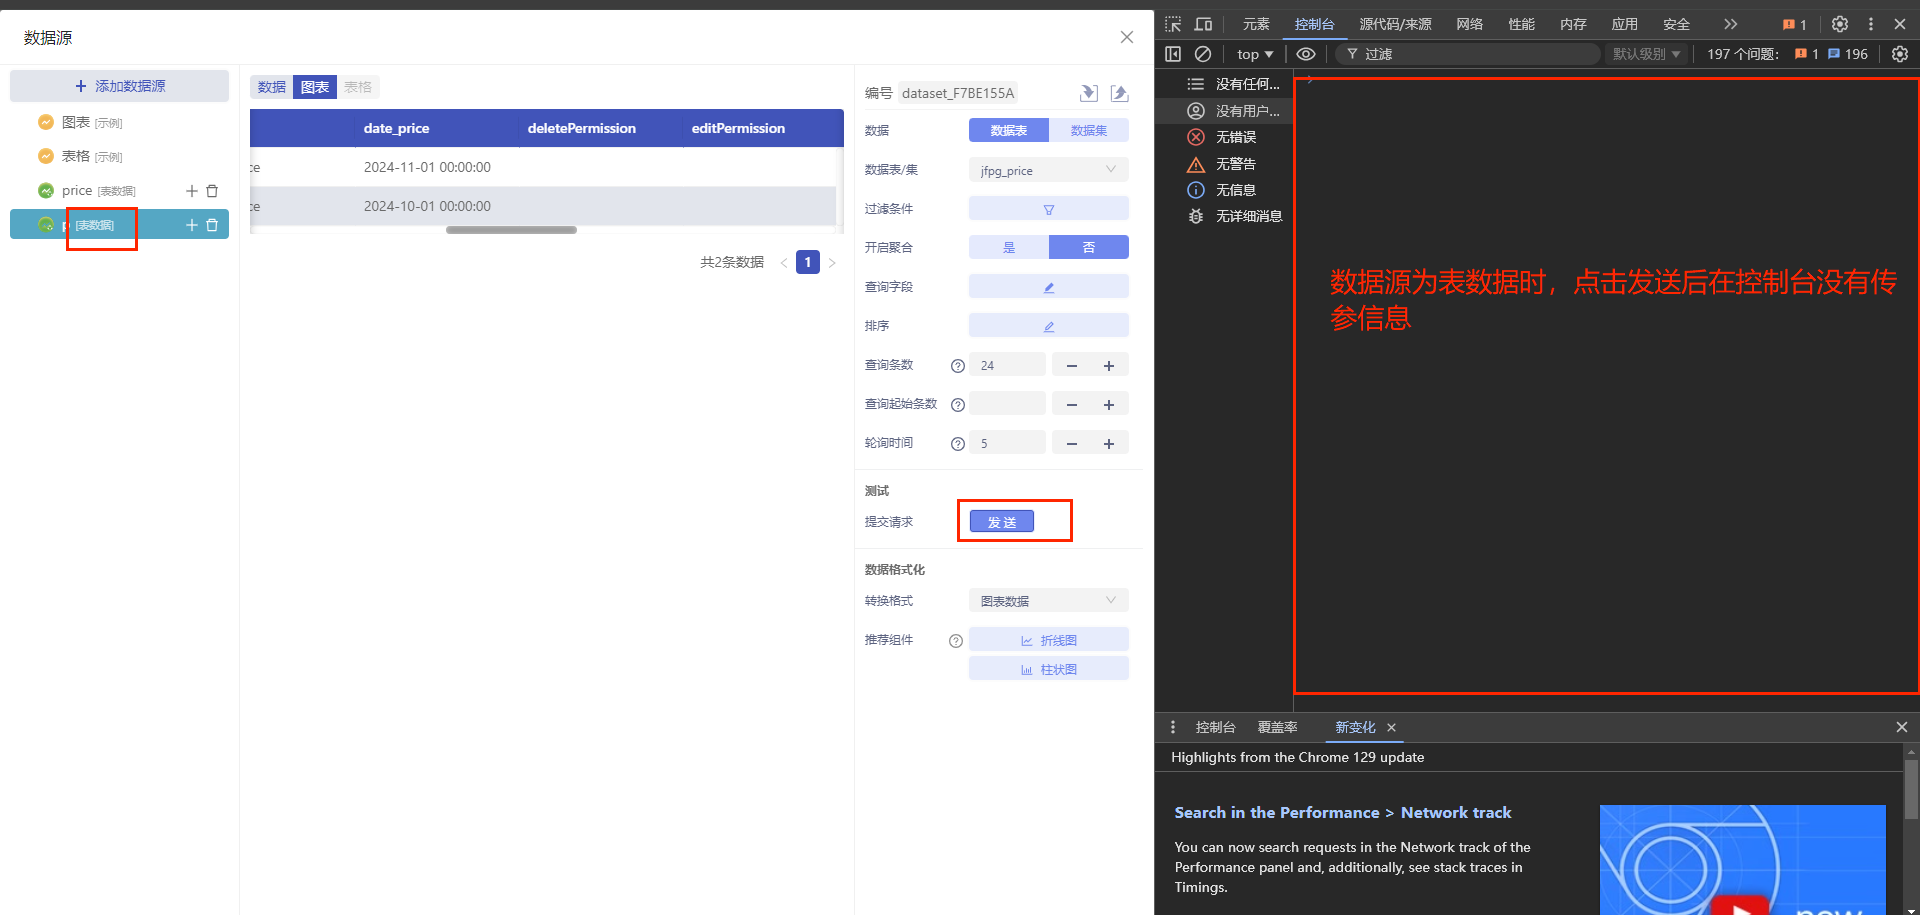Viewport: 1920px width, 915px height.
Task: Open console settings gear beside the issues count
Action: click(x=1900, y=54)
